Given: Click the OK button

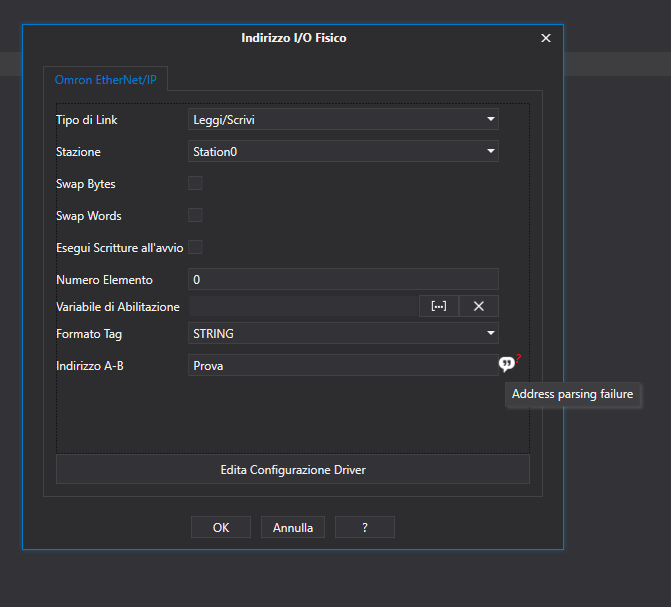Looking at the screenshot, I should click(x=221, y=527).
